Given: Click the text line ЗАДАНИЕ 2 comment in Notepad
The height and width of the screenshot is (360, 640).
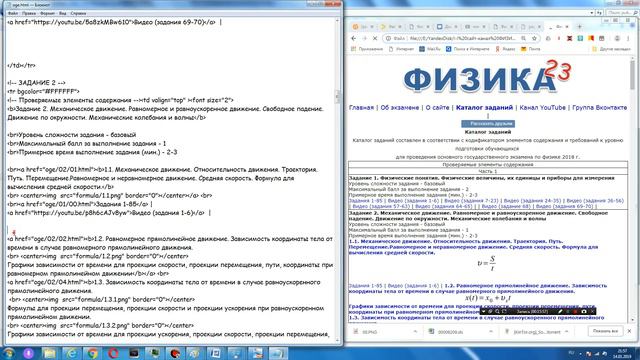Looking at the screenshot, I should (36, 83).
